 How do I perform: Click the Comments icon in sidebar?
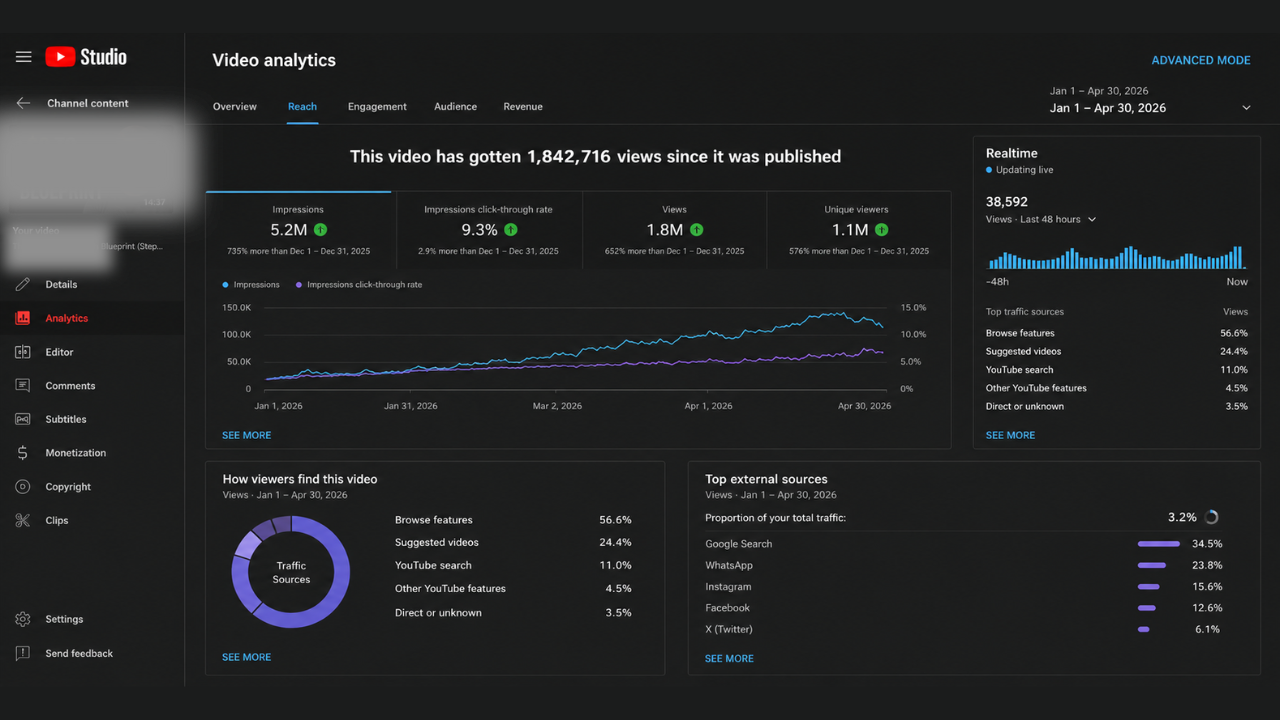[23, 385]
